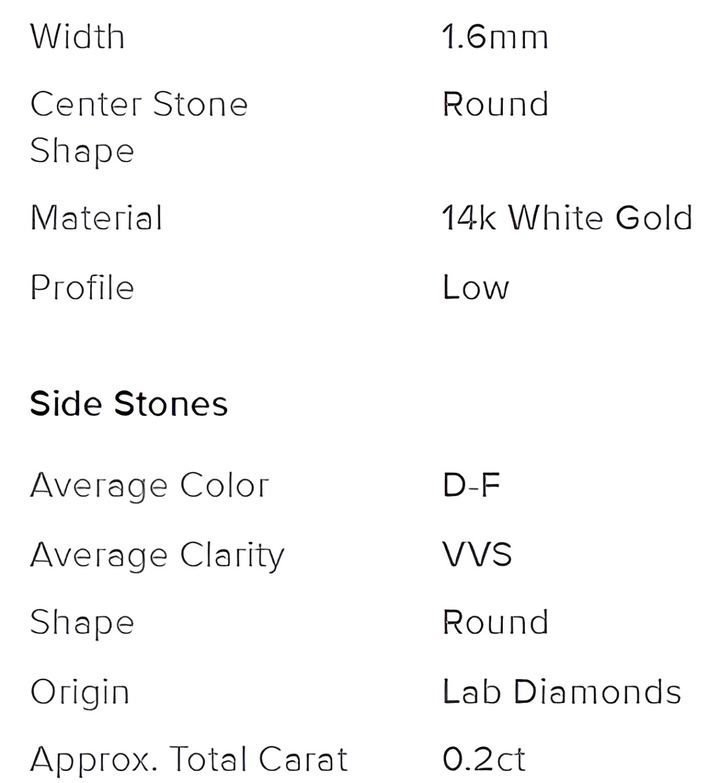
Task: Click the word Gold in Material value
Action: 654,218
